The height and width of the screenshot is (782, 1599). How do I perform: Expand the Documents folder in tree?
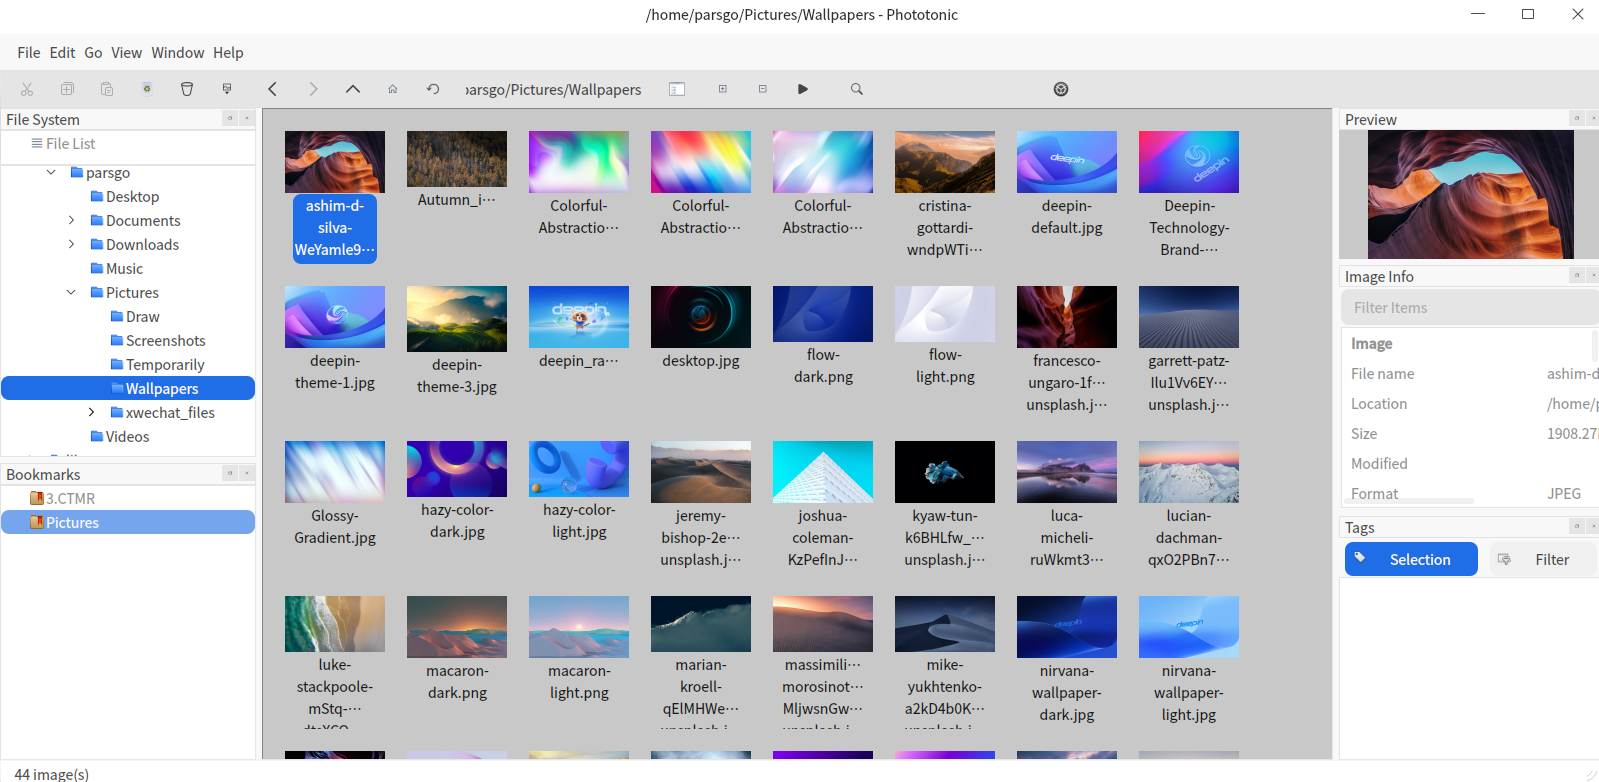click(71, 220)
